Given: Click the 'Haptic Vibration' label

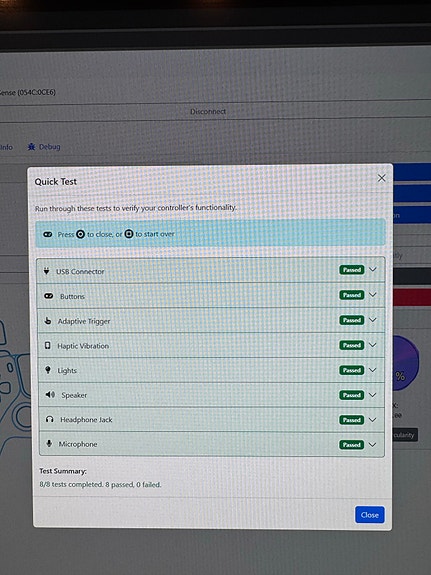Looking at the screenshot, I should point(83,346).
